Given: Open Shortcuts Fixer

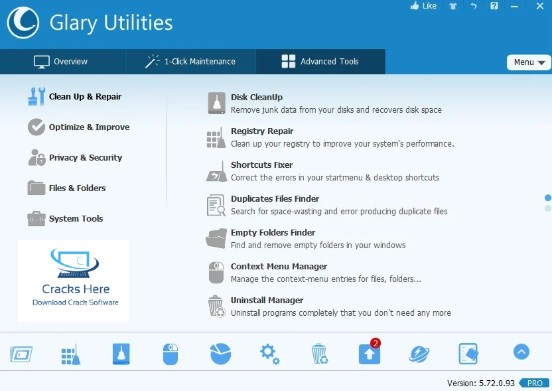Looking at the screenshot, I should (323, 171).
